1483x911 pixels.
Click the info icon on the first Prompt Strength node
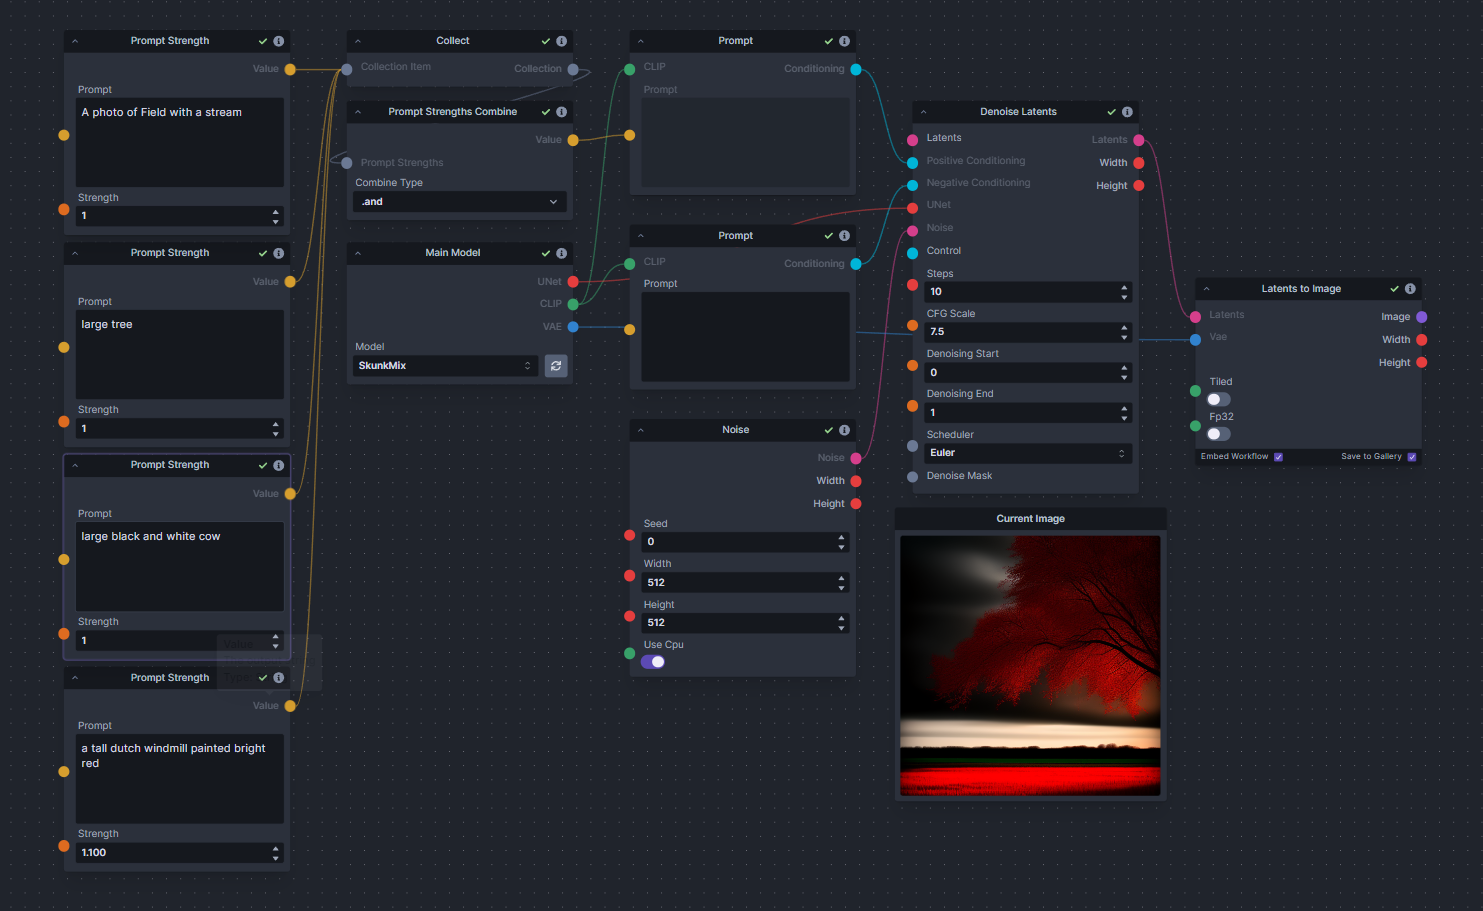278,40
